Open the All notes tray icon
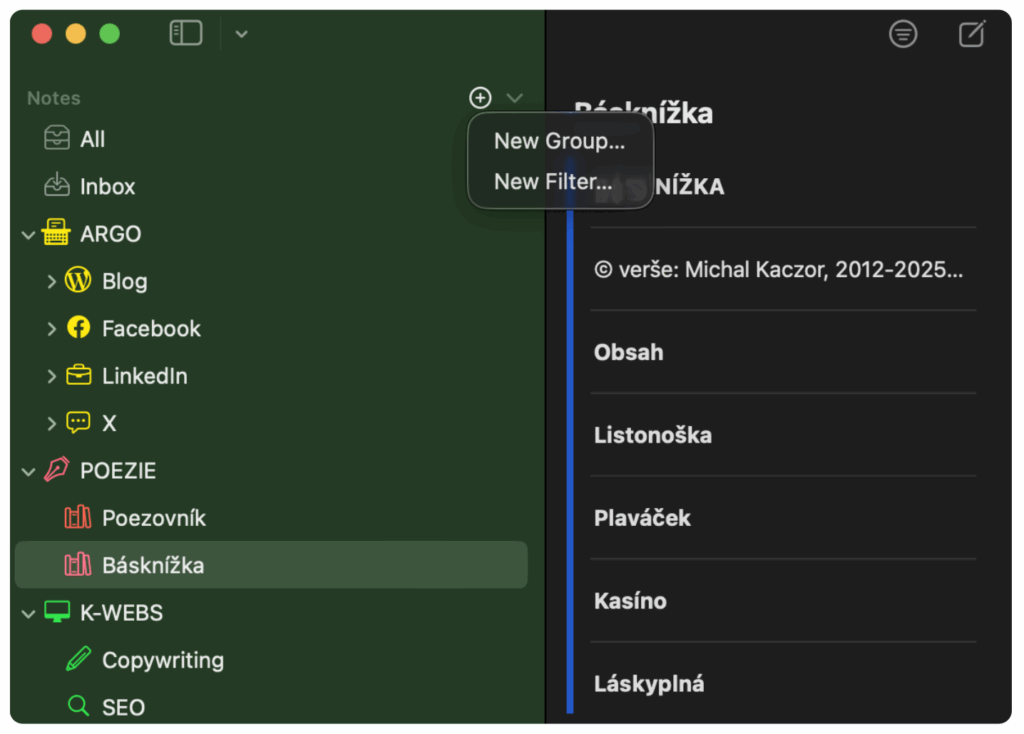 coord(57,139)
